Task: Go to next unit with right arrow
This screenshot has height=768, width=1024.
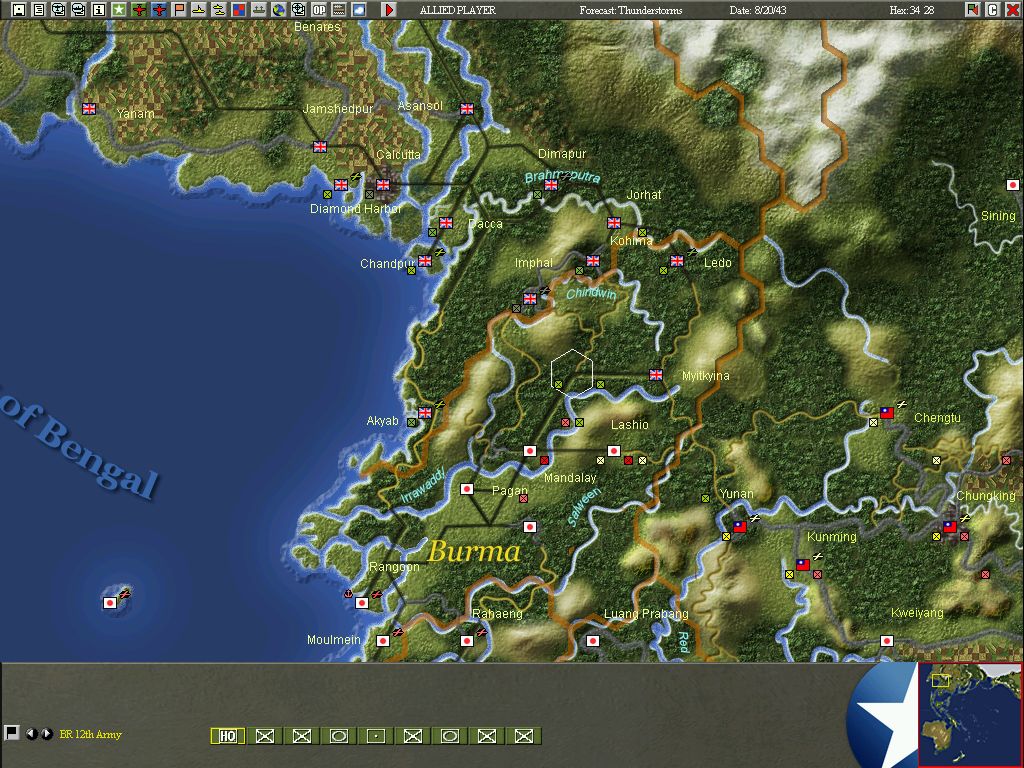Action: (46, 734)
